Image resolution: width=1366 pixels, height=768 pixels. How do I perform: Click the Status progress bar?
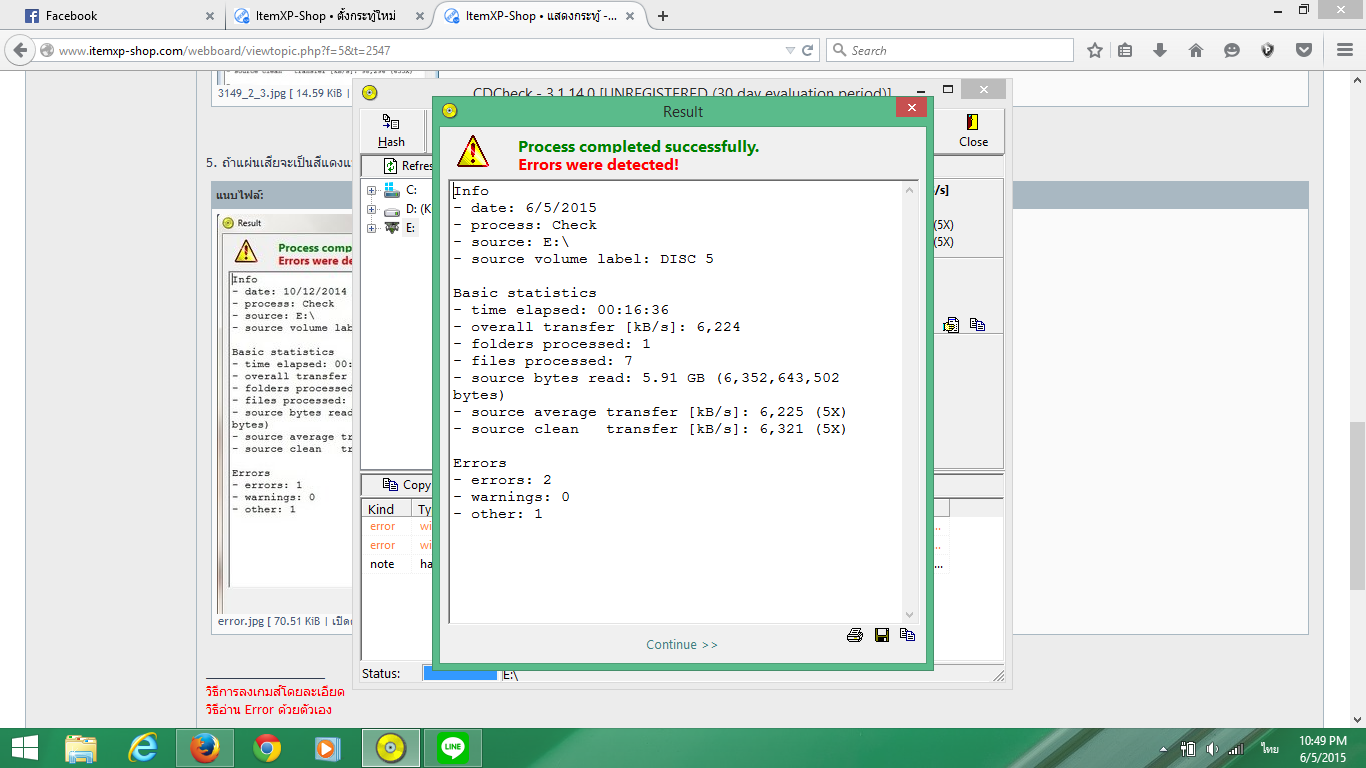pos(460,674)
